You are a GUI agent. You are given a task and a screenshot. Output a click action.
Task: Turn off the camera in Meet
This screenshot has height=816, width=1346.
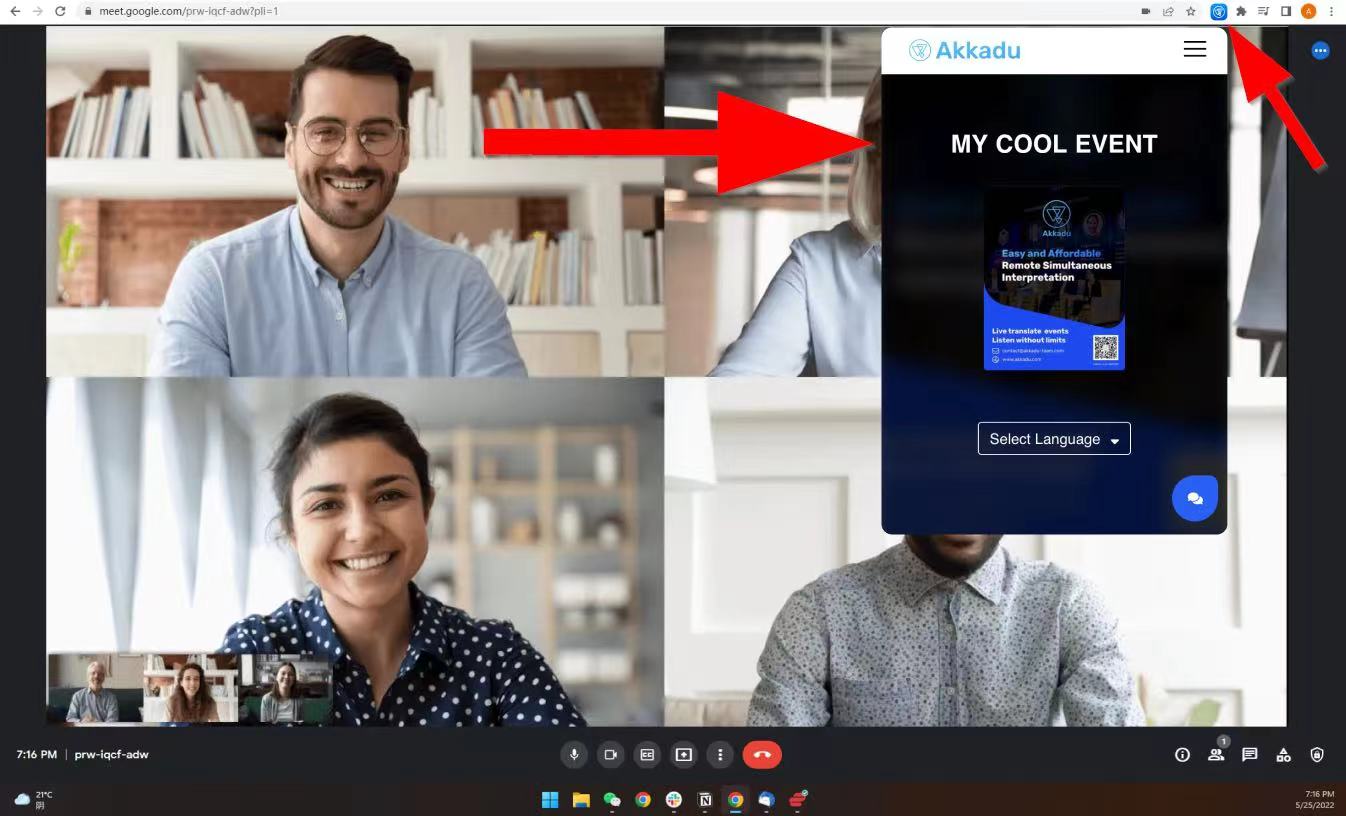(x=610, y=755)
